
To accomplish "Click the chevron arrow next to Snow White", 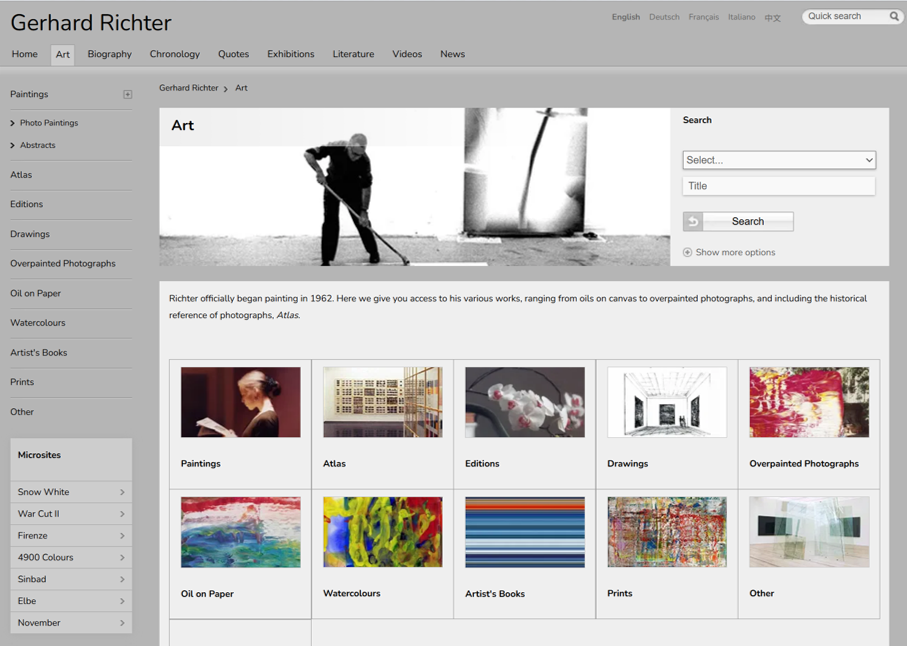I will (122, 492).
